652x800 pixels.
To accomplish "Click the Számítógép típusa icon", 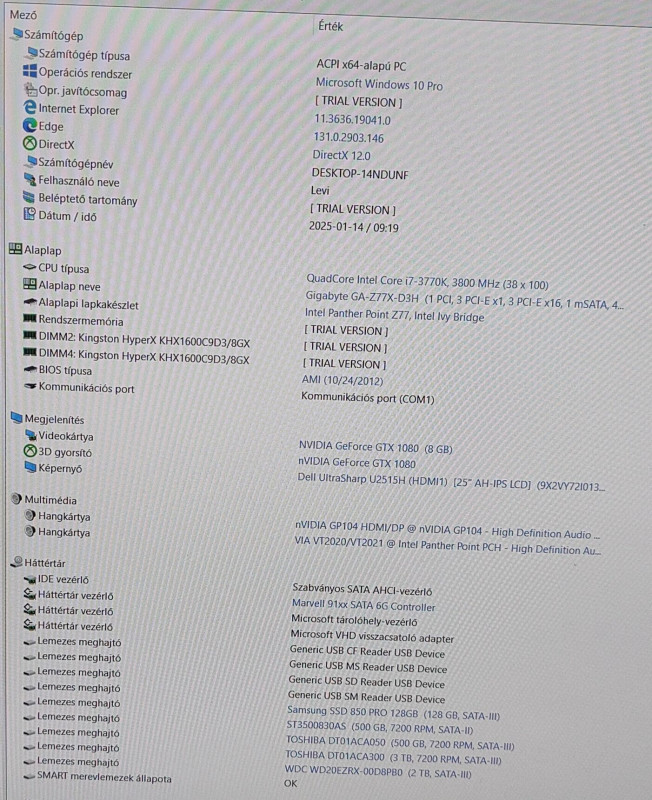I will coord(32,53).
